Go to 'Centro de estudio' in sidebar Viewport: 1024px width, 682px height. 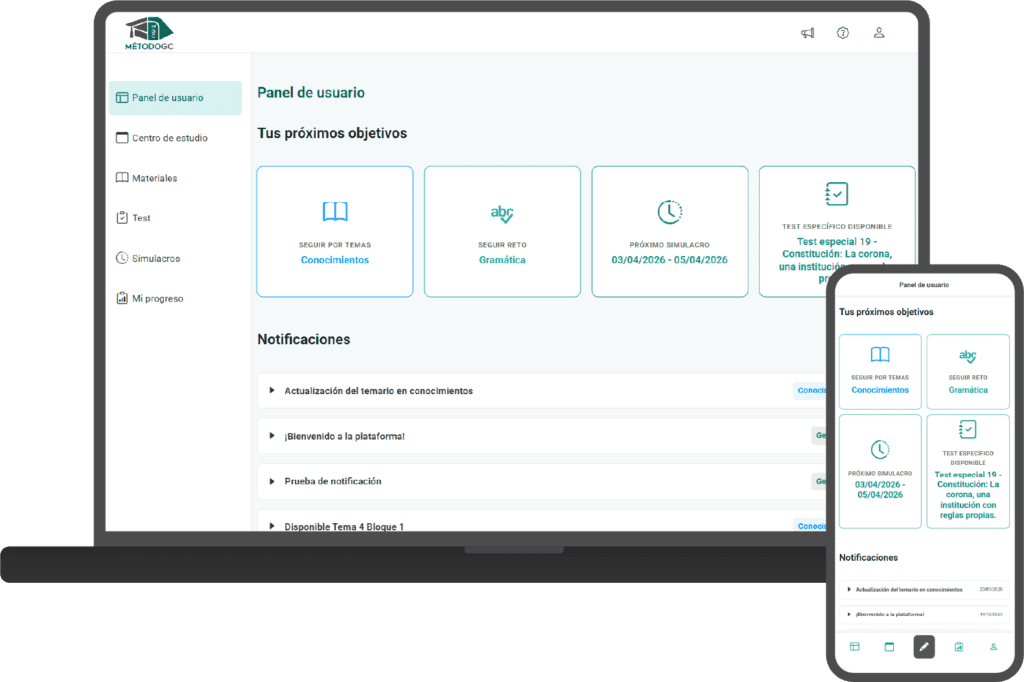click(169, 138)
